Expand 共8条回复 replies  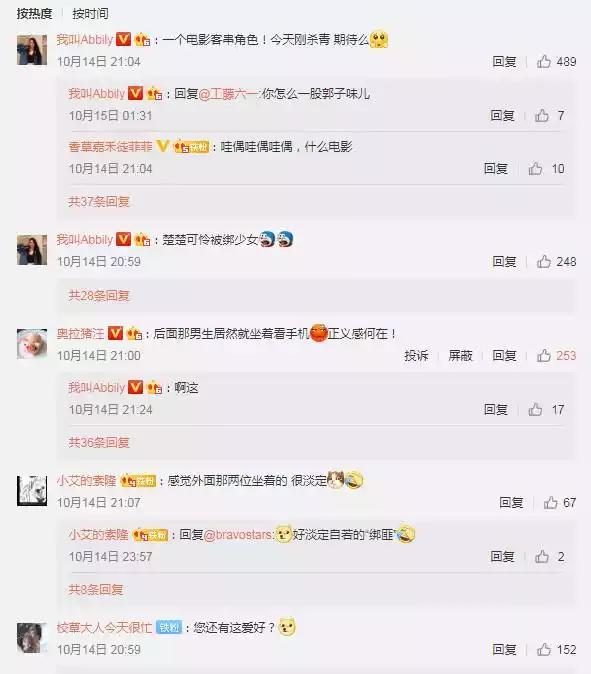96,589
